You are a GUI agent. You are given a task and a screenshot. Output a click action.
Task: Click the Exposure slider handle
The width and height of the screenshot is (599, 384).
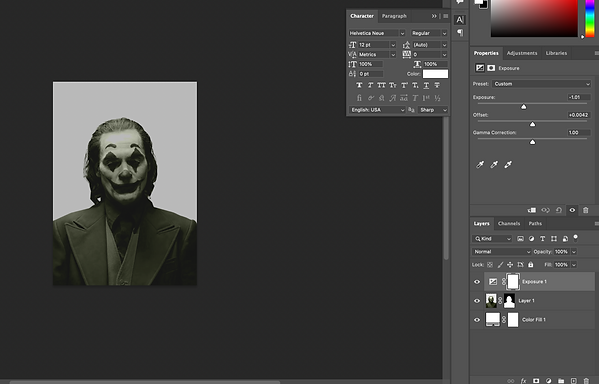(524, 107)
